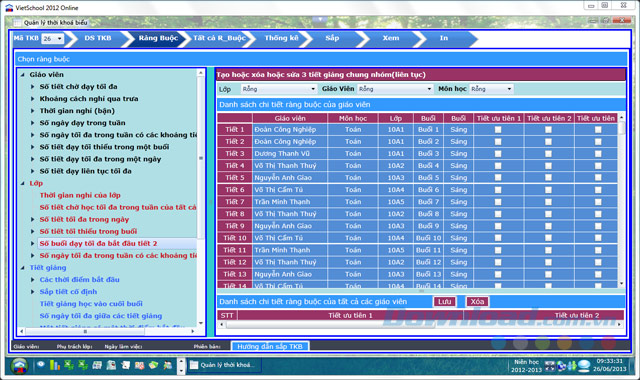The image size is (640, 380).
Task: Select Đoàn Công Nghiệp cell in Tiết 1 row
Action: point(290,129)
